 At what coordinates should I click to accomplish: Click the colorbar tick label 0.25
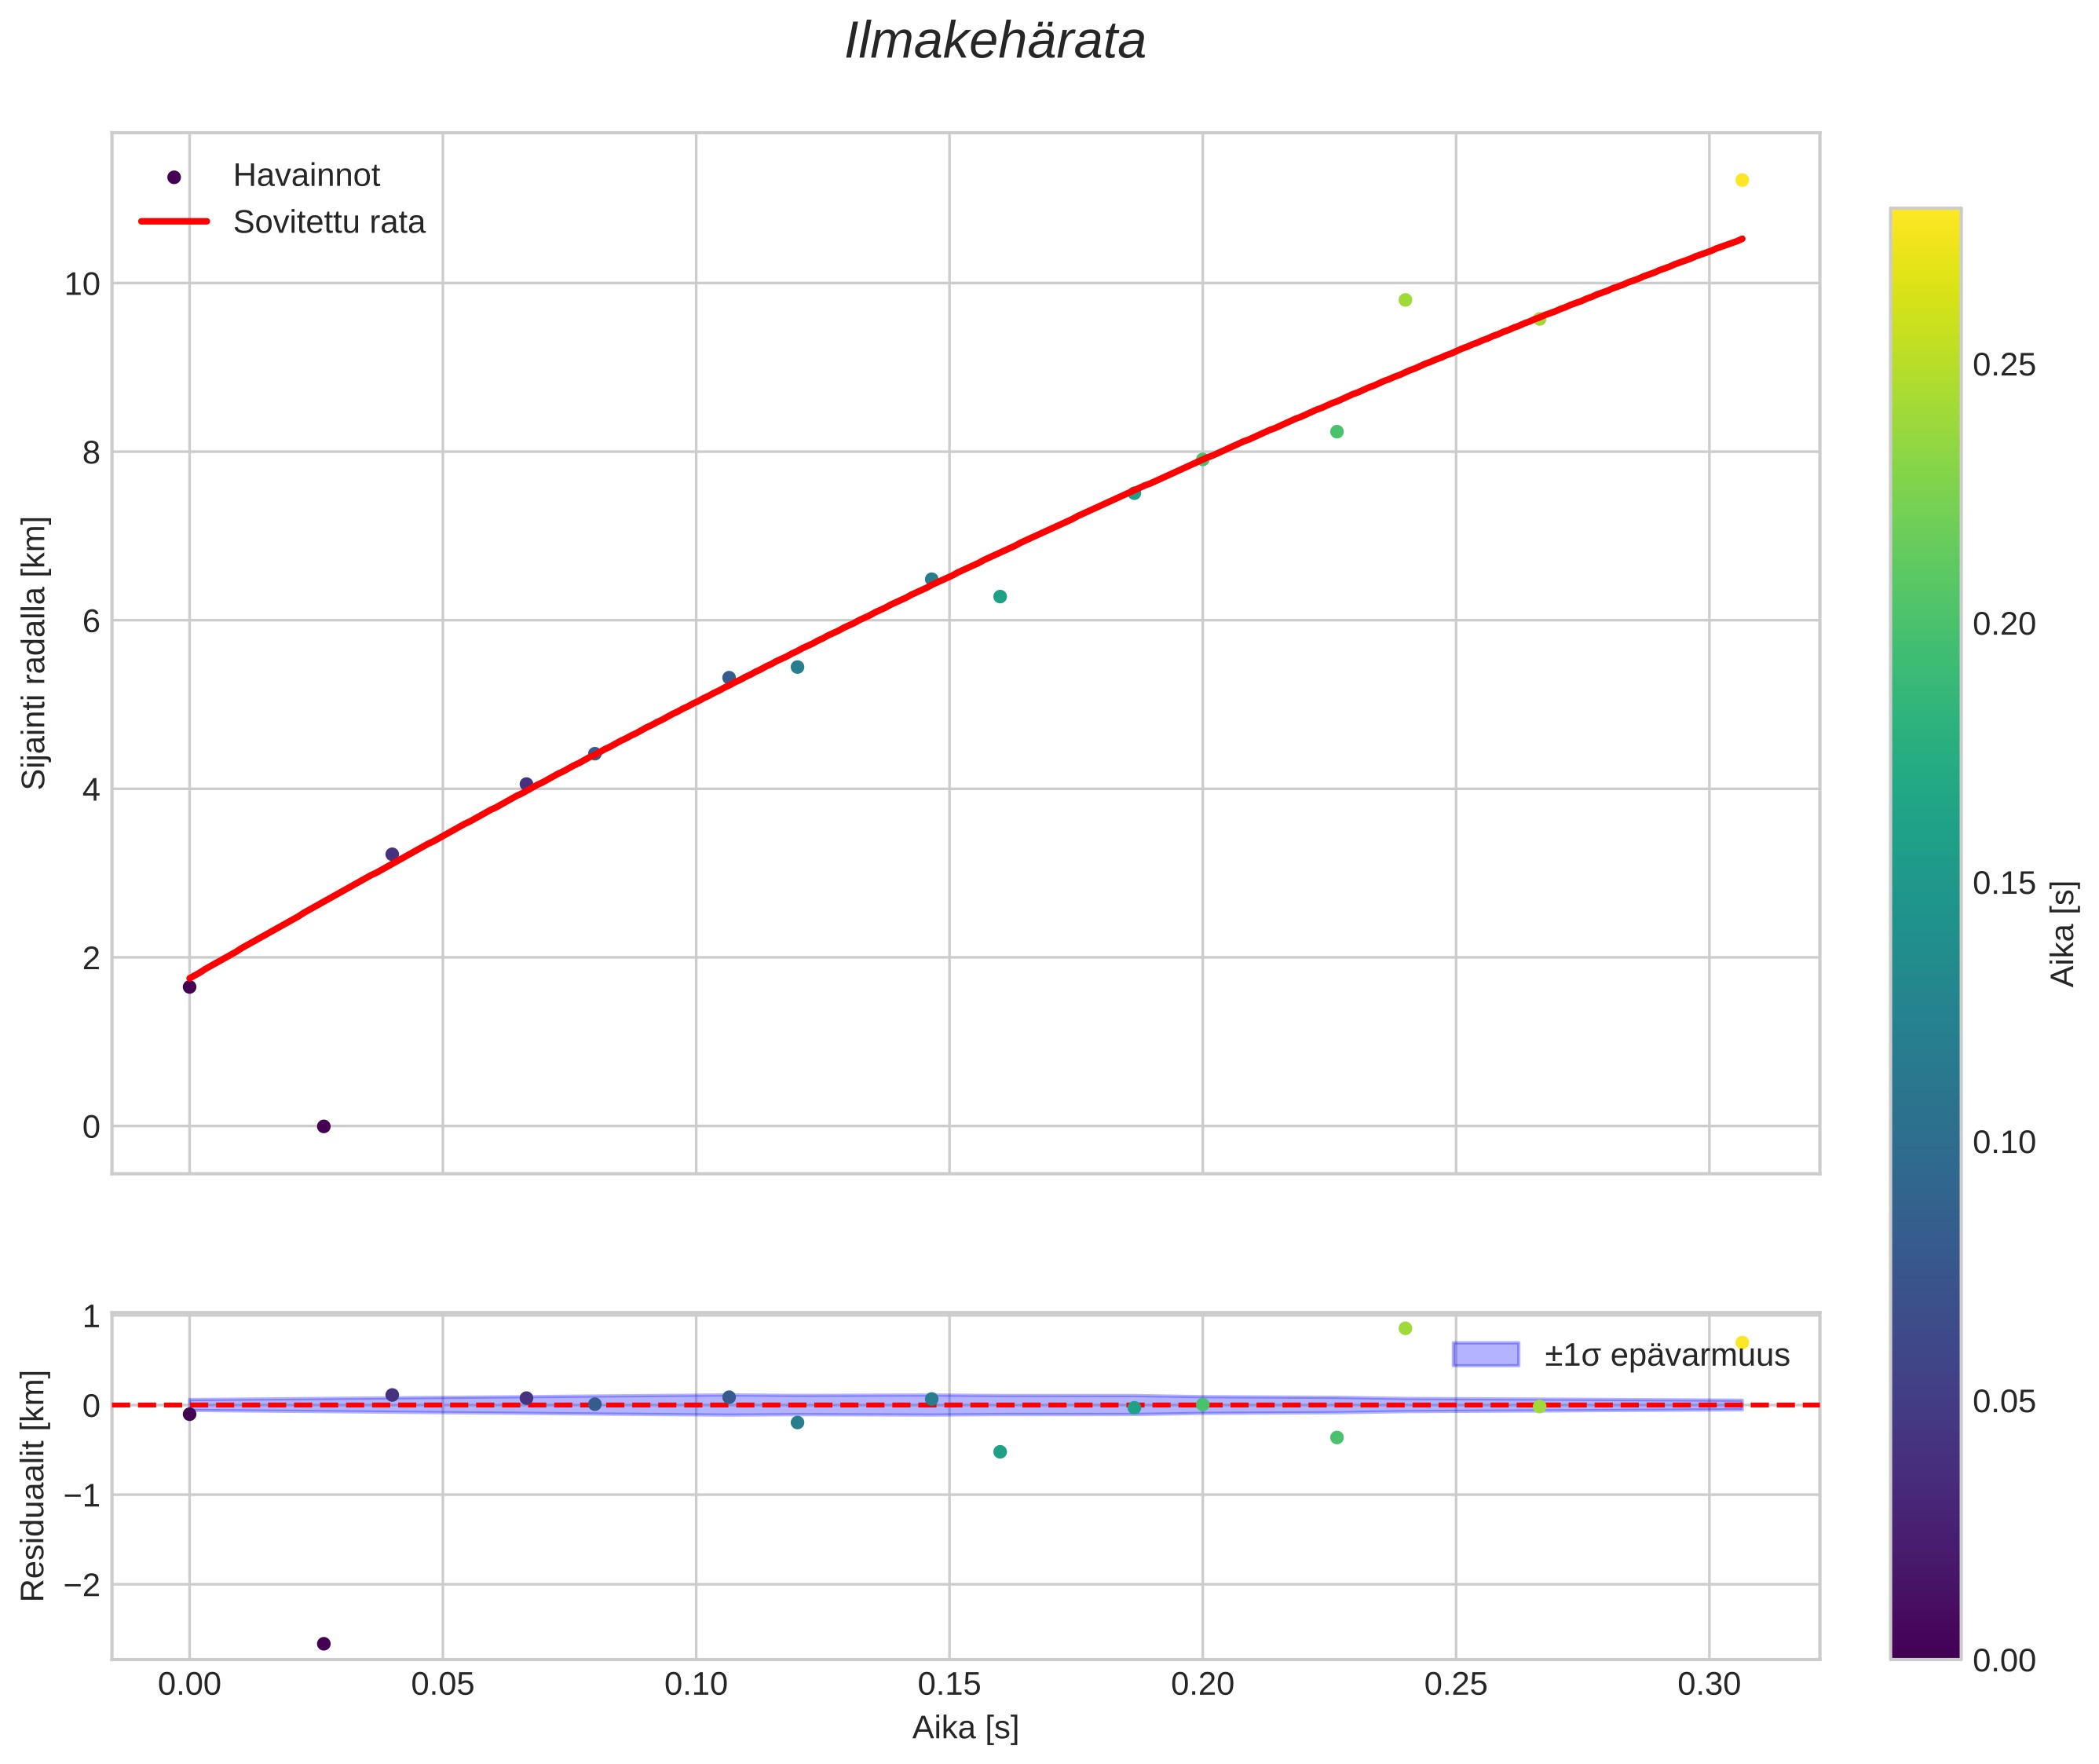click(2004, 365)
